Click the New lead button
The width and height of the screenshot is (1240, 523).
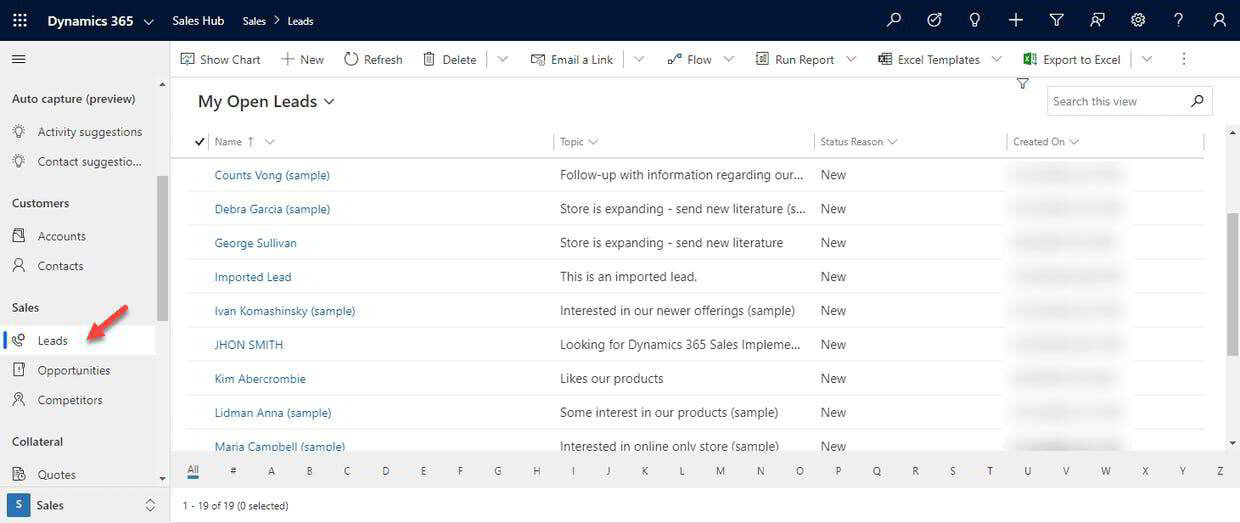(x=302, y=59)
